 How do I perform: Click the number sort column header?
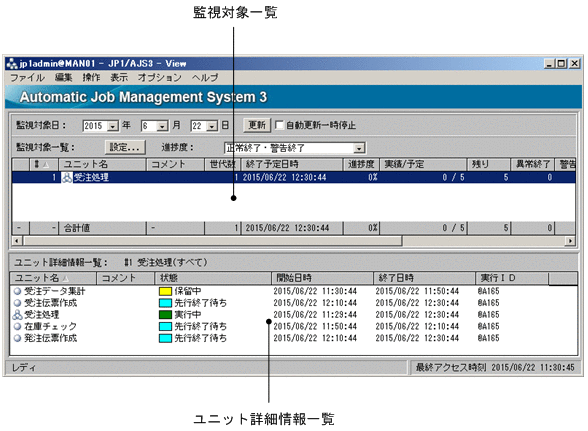[x=44, y=164]
